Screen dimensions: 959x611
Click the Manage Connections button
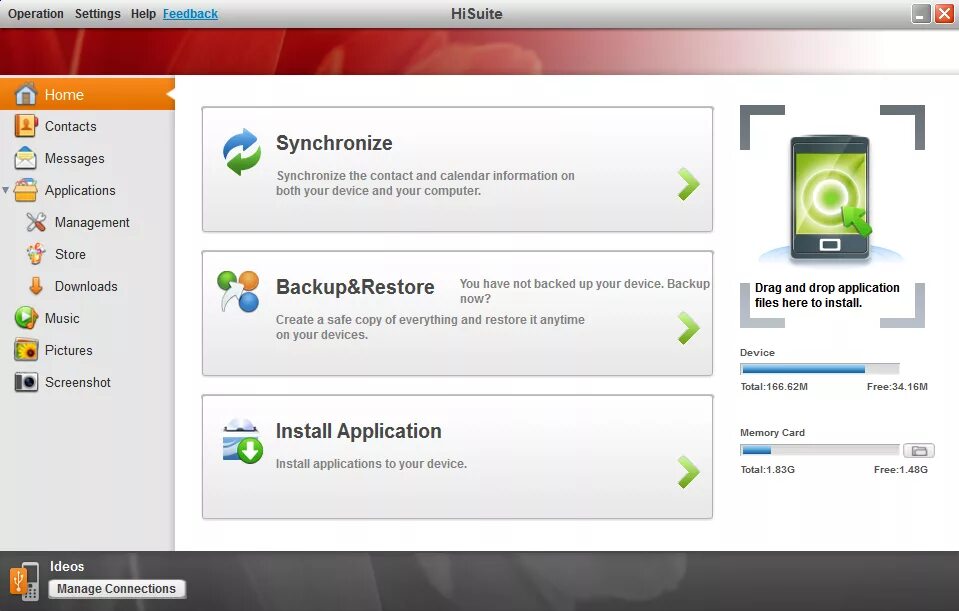[117, 588]
